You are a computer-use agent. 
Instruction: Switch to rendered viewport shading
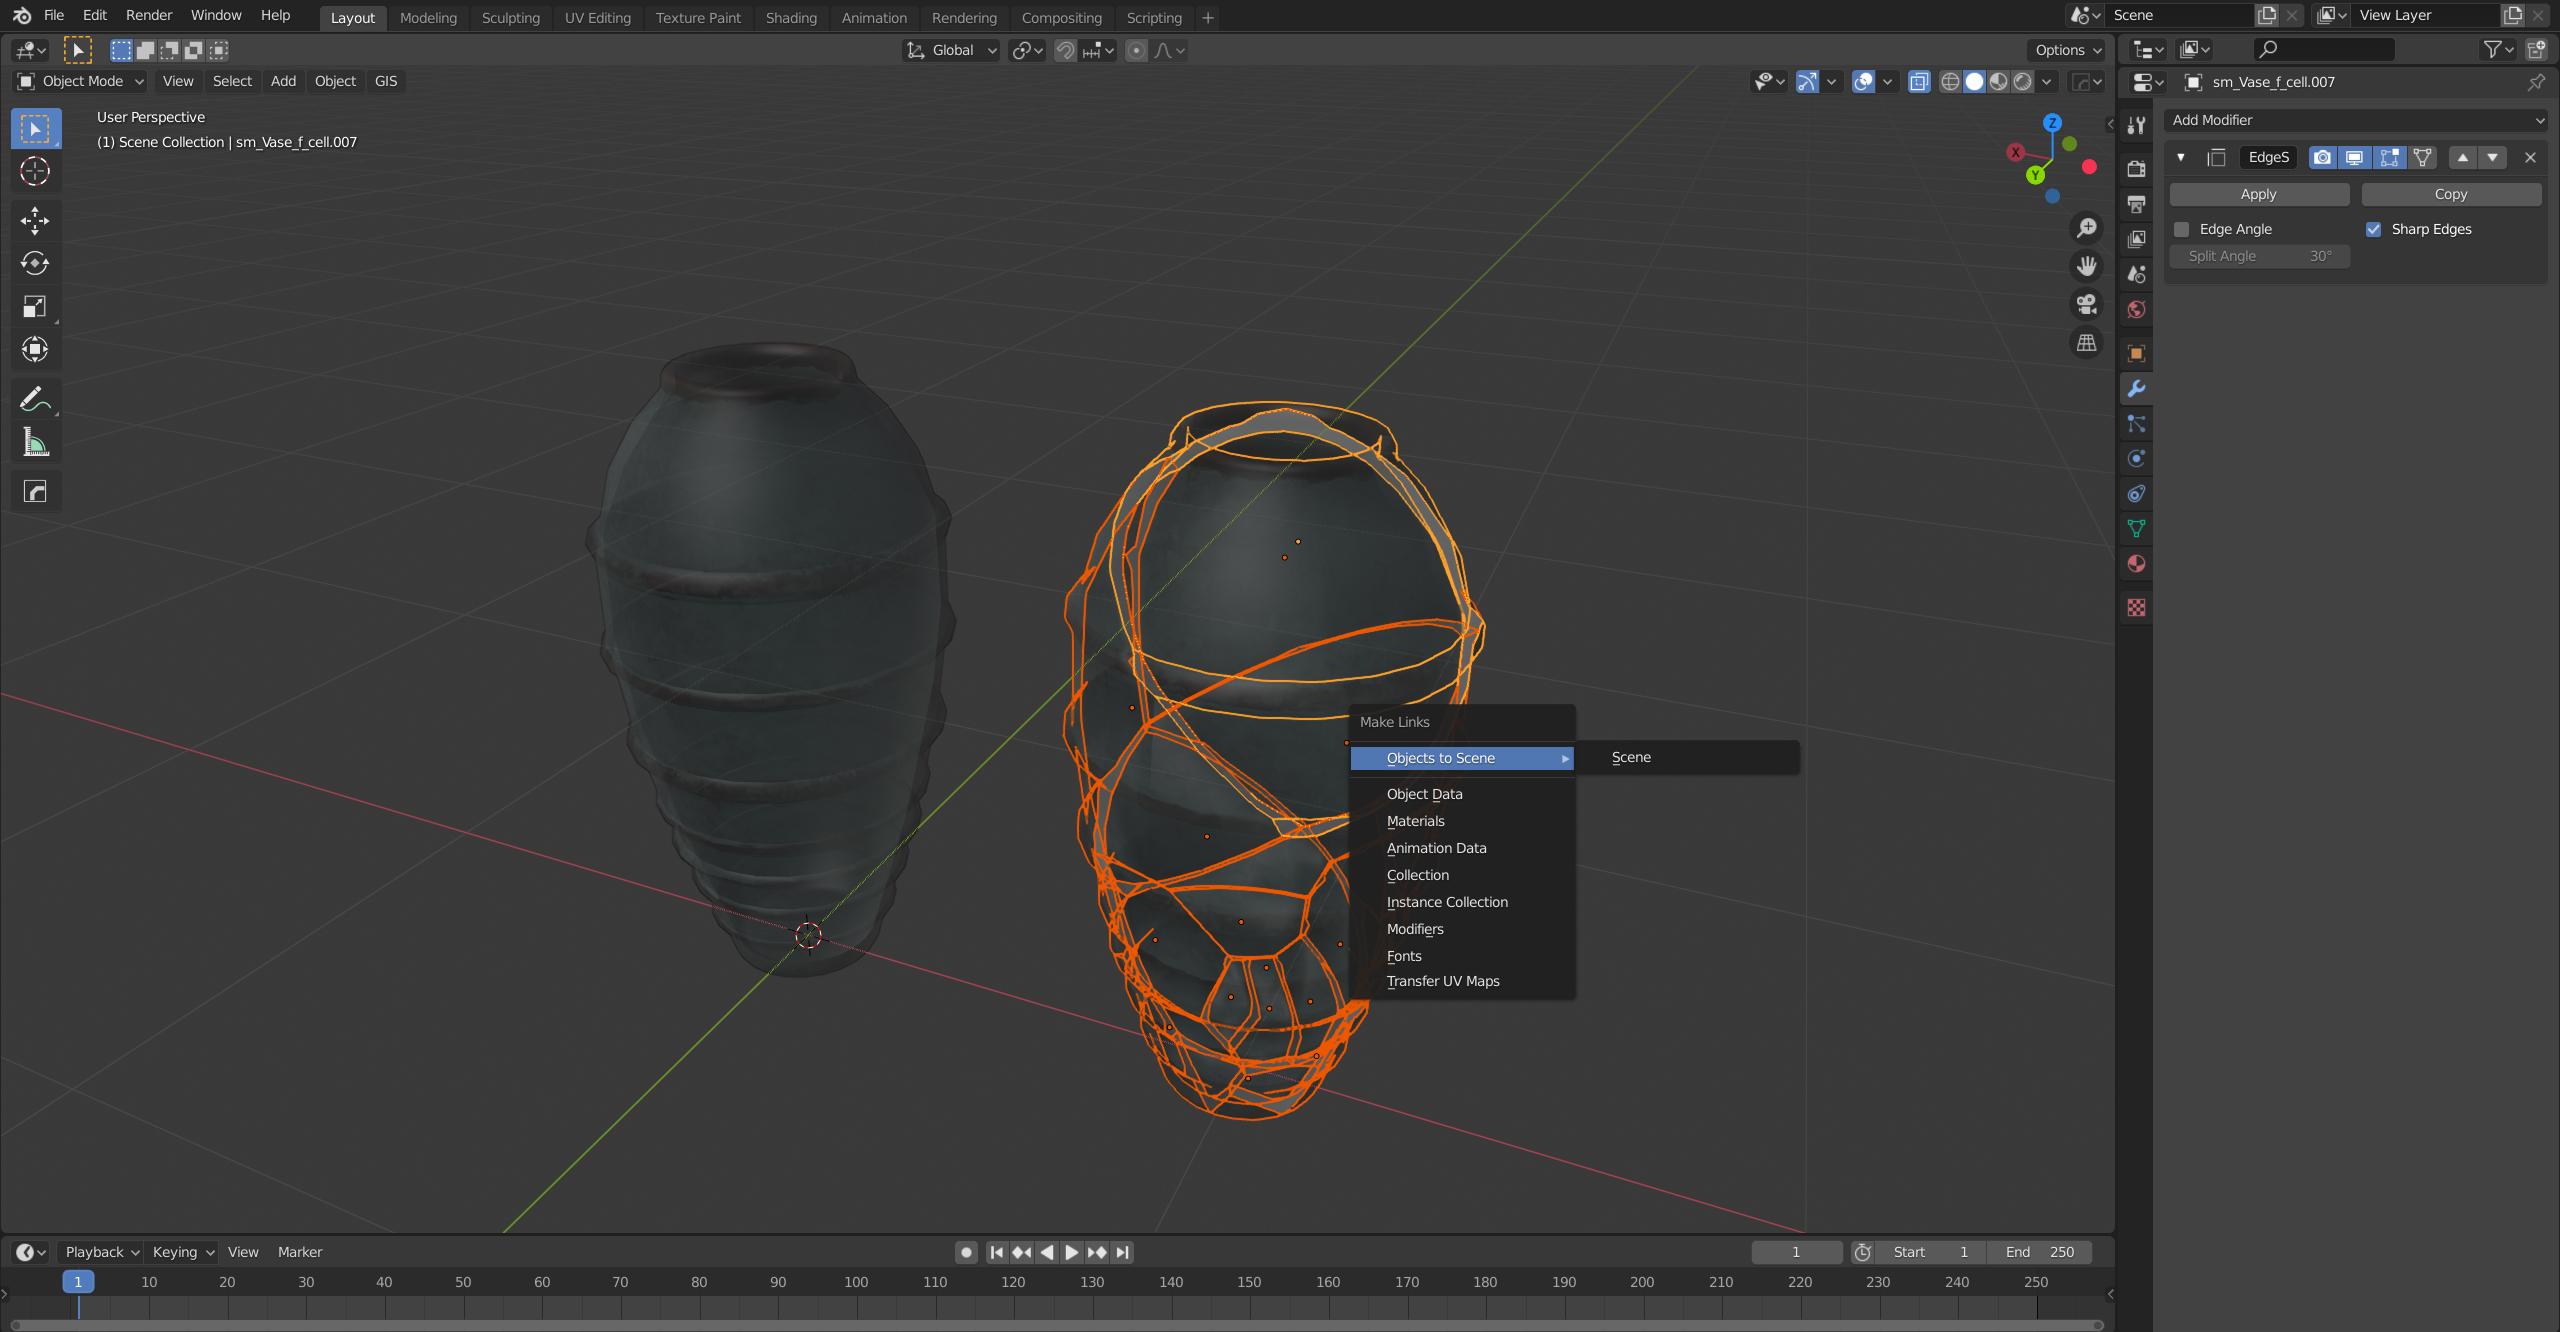point(2023,82)
